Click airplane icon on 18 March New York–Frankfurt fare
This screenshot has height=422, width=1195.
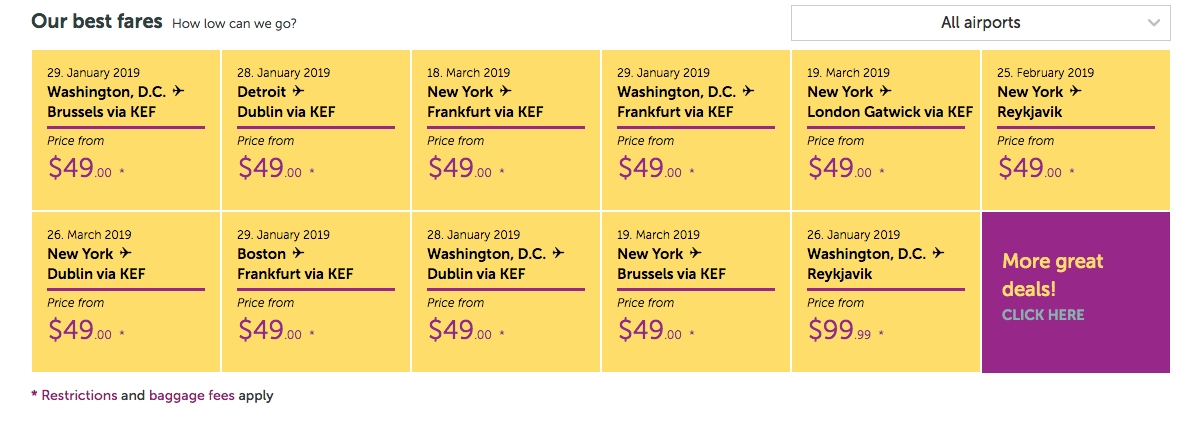pos(506,92)
